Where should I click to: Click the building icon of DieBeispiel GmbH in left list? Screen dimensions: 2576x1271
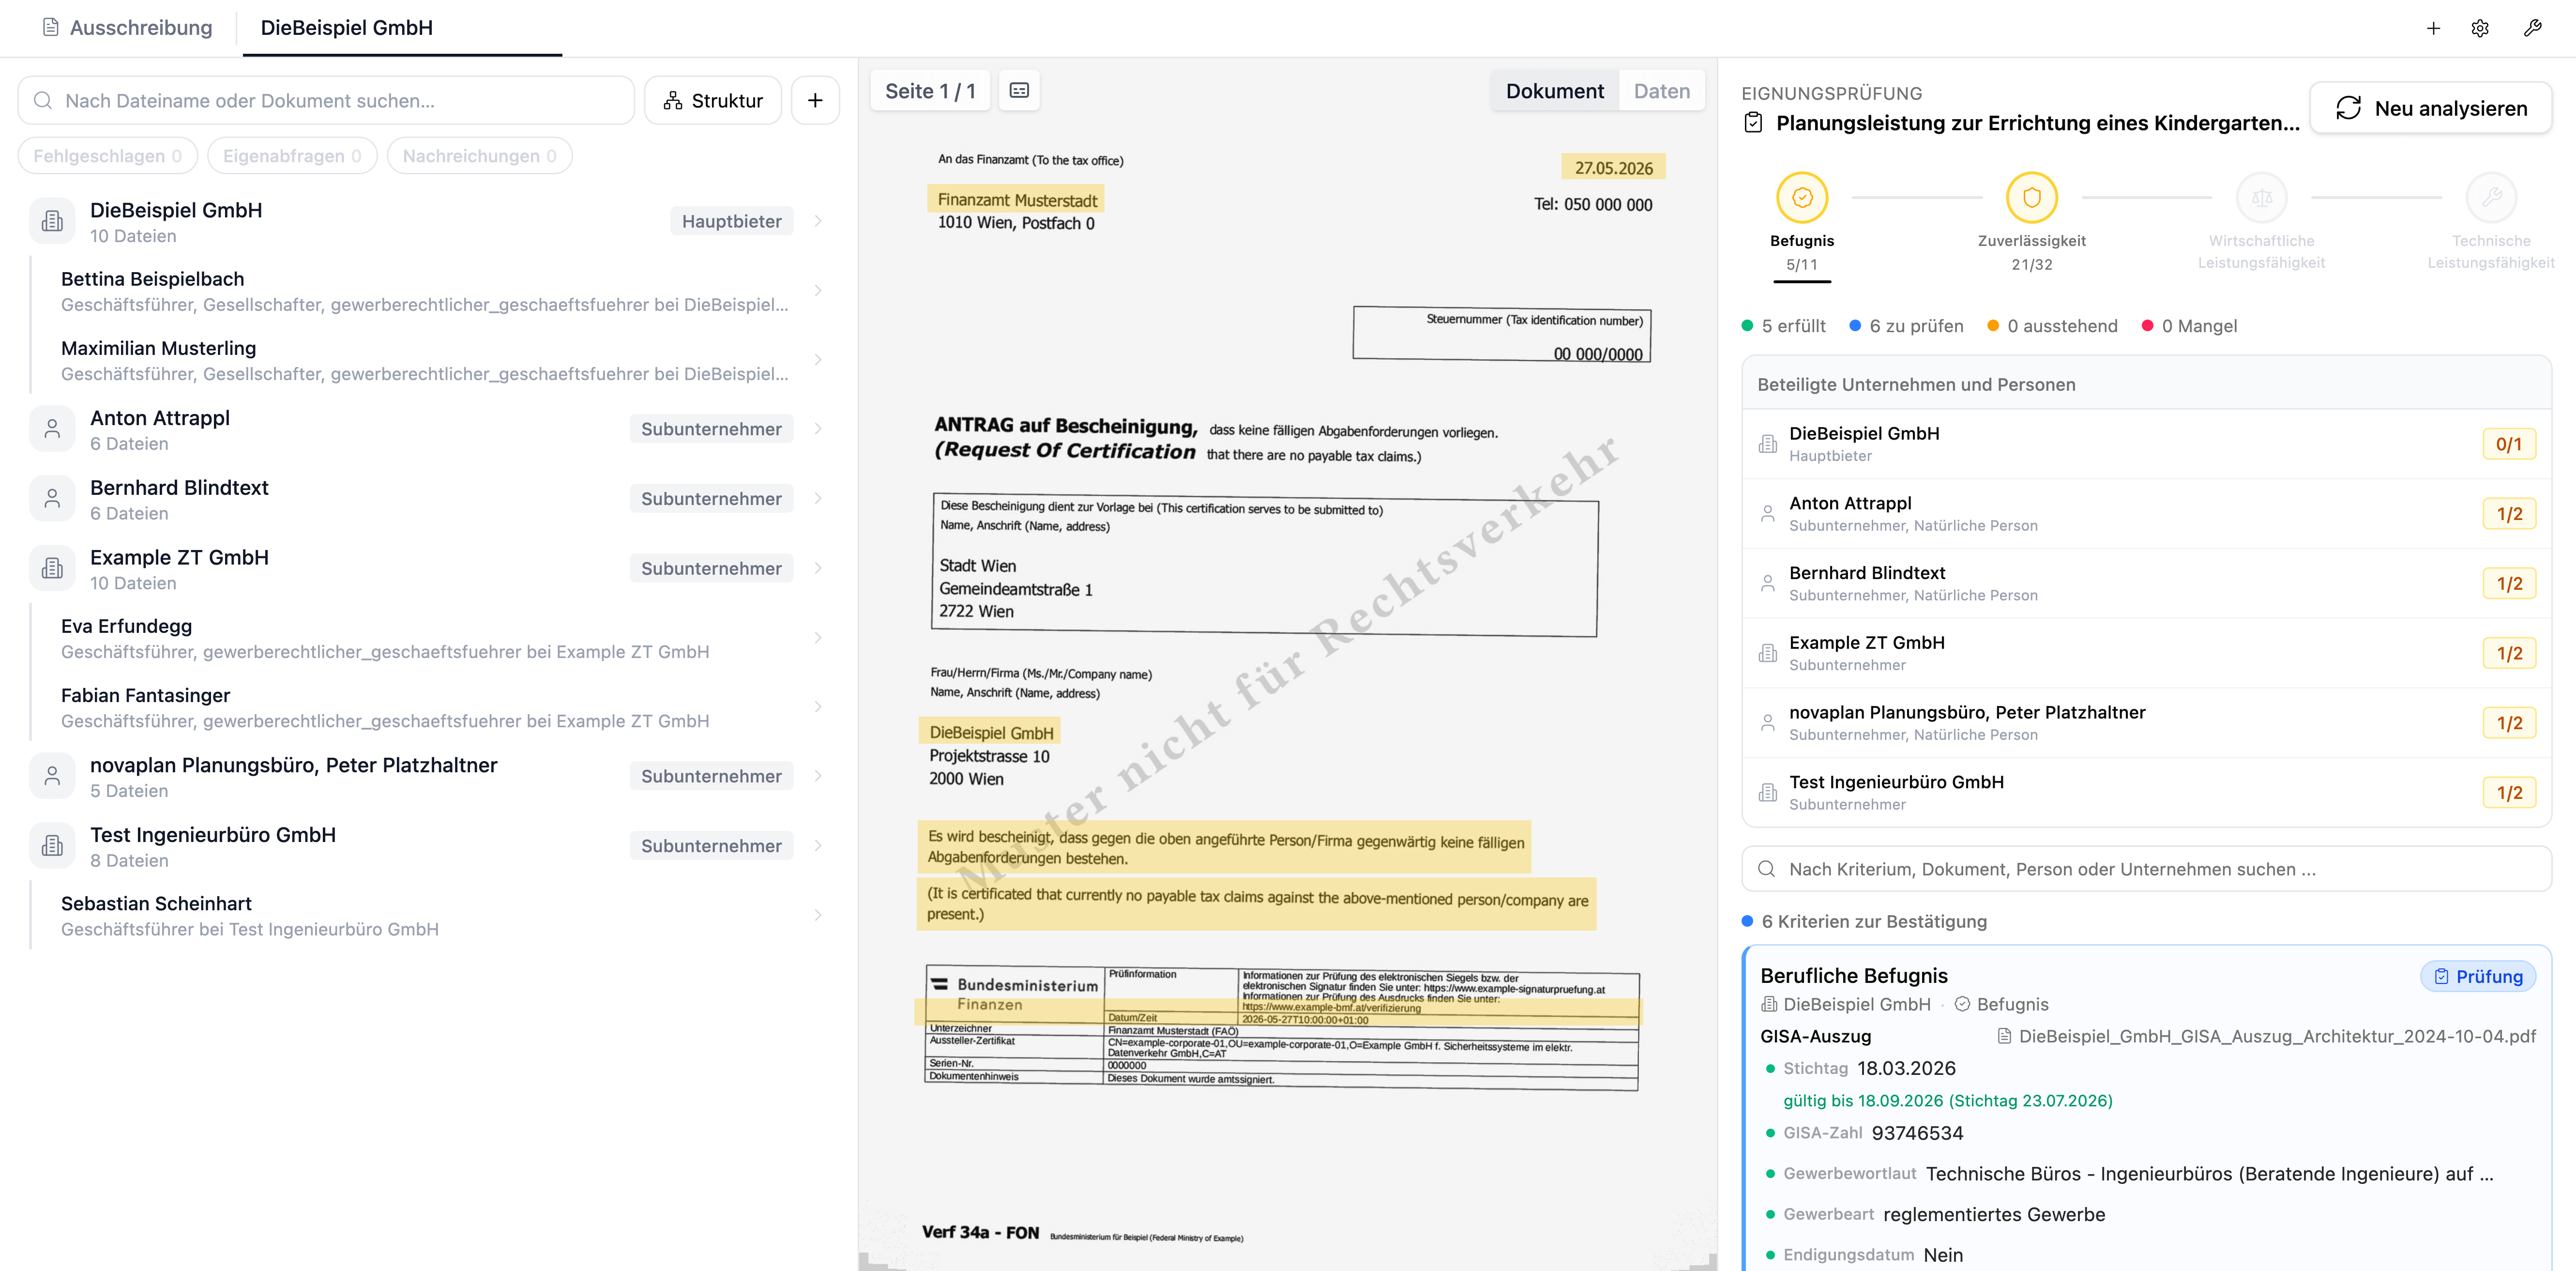tap(52, 221)
